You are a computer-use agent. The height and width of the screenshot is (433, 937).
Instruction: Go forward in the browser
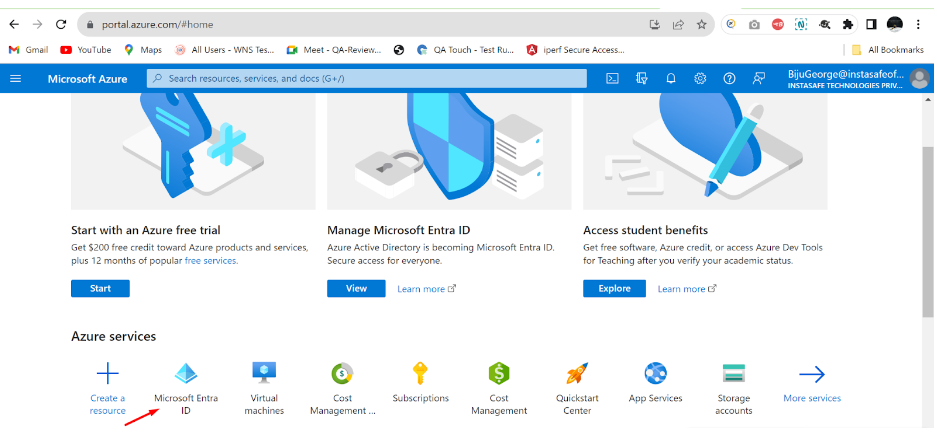[38, 24]
